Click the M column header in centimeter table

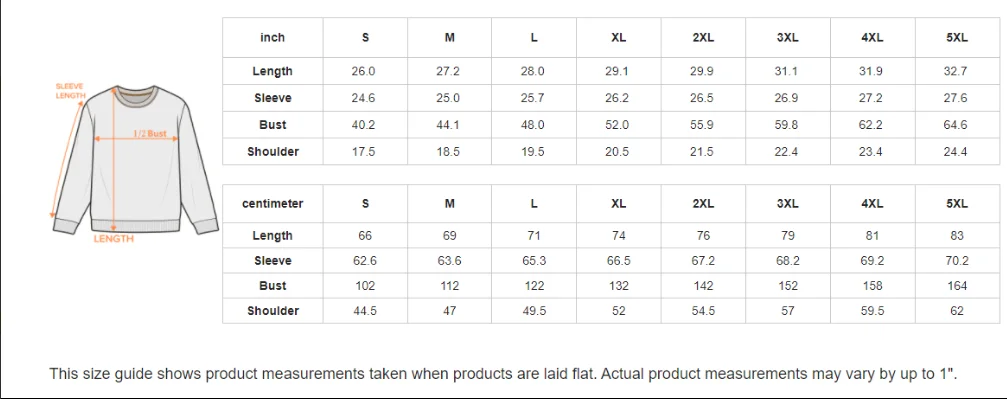(450, 203)
